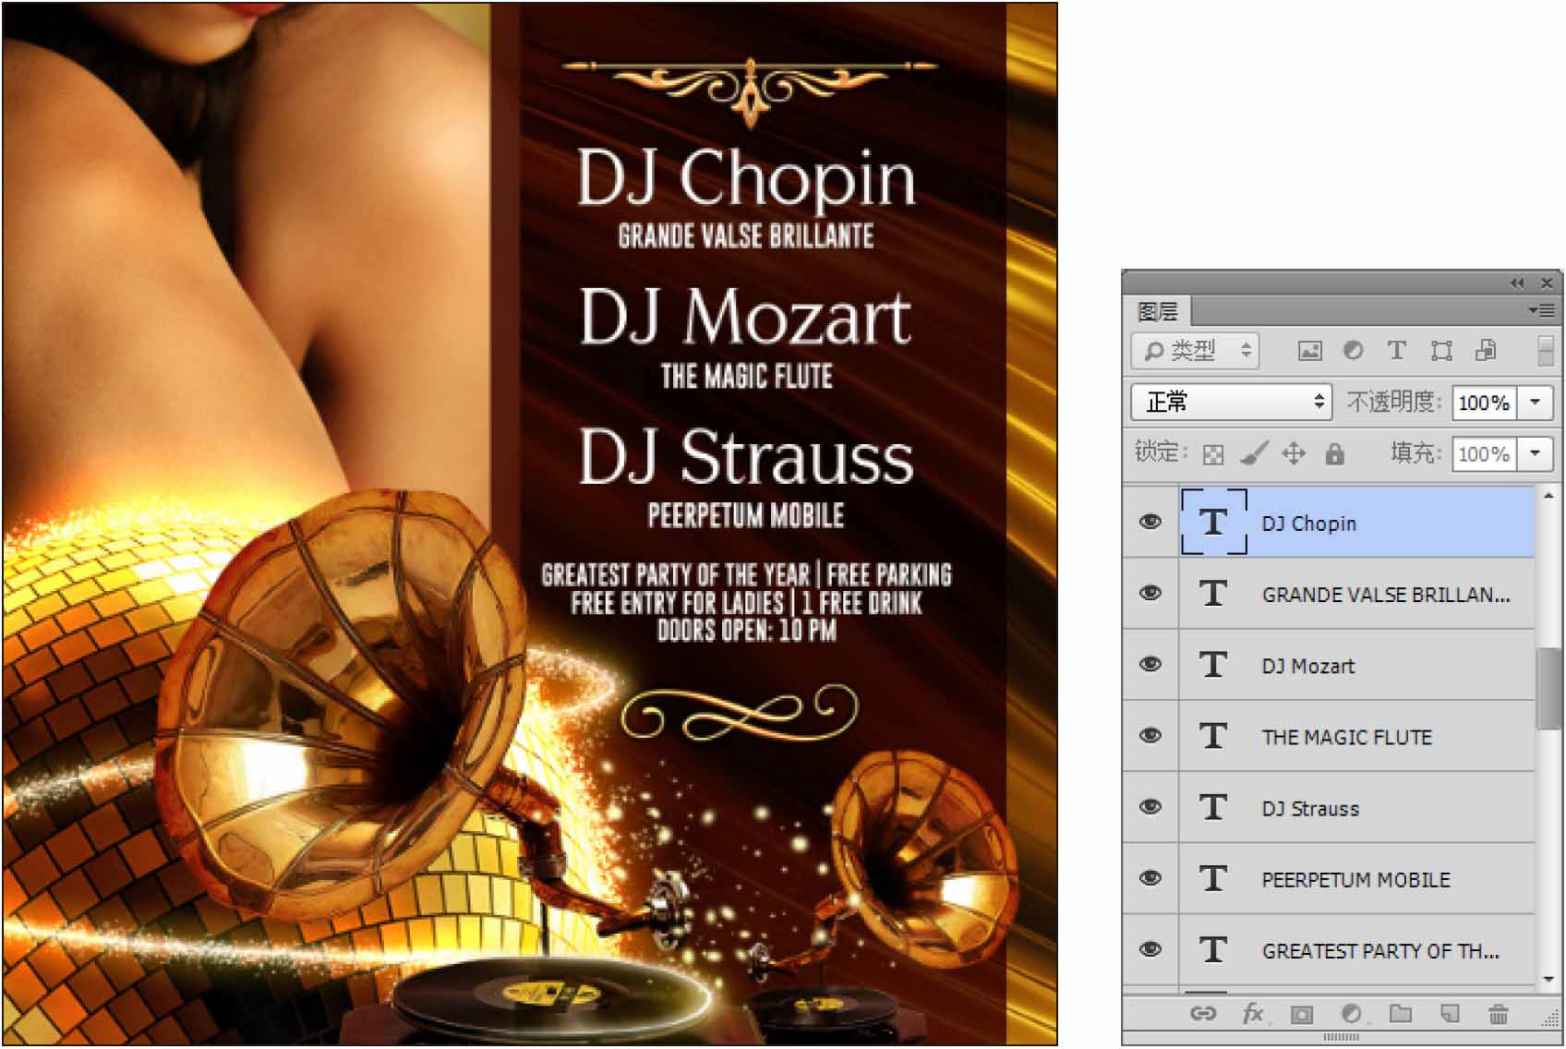Hide the THE MAGIC FLUTE layer
1566x1049 pixels.
click(1150, 735)
